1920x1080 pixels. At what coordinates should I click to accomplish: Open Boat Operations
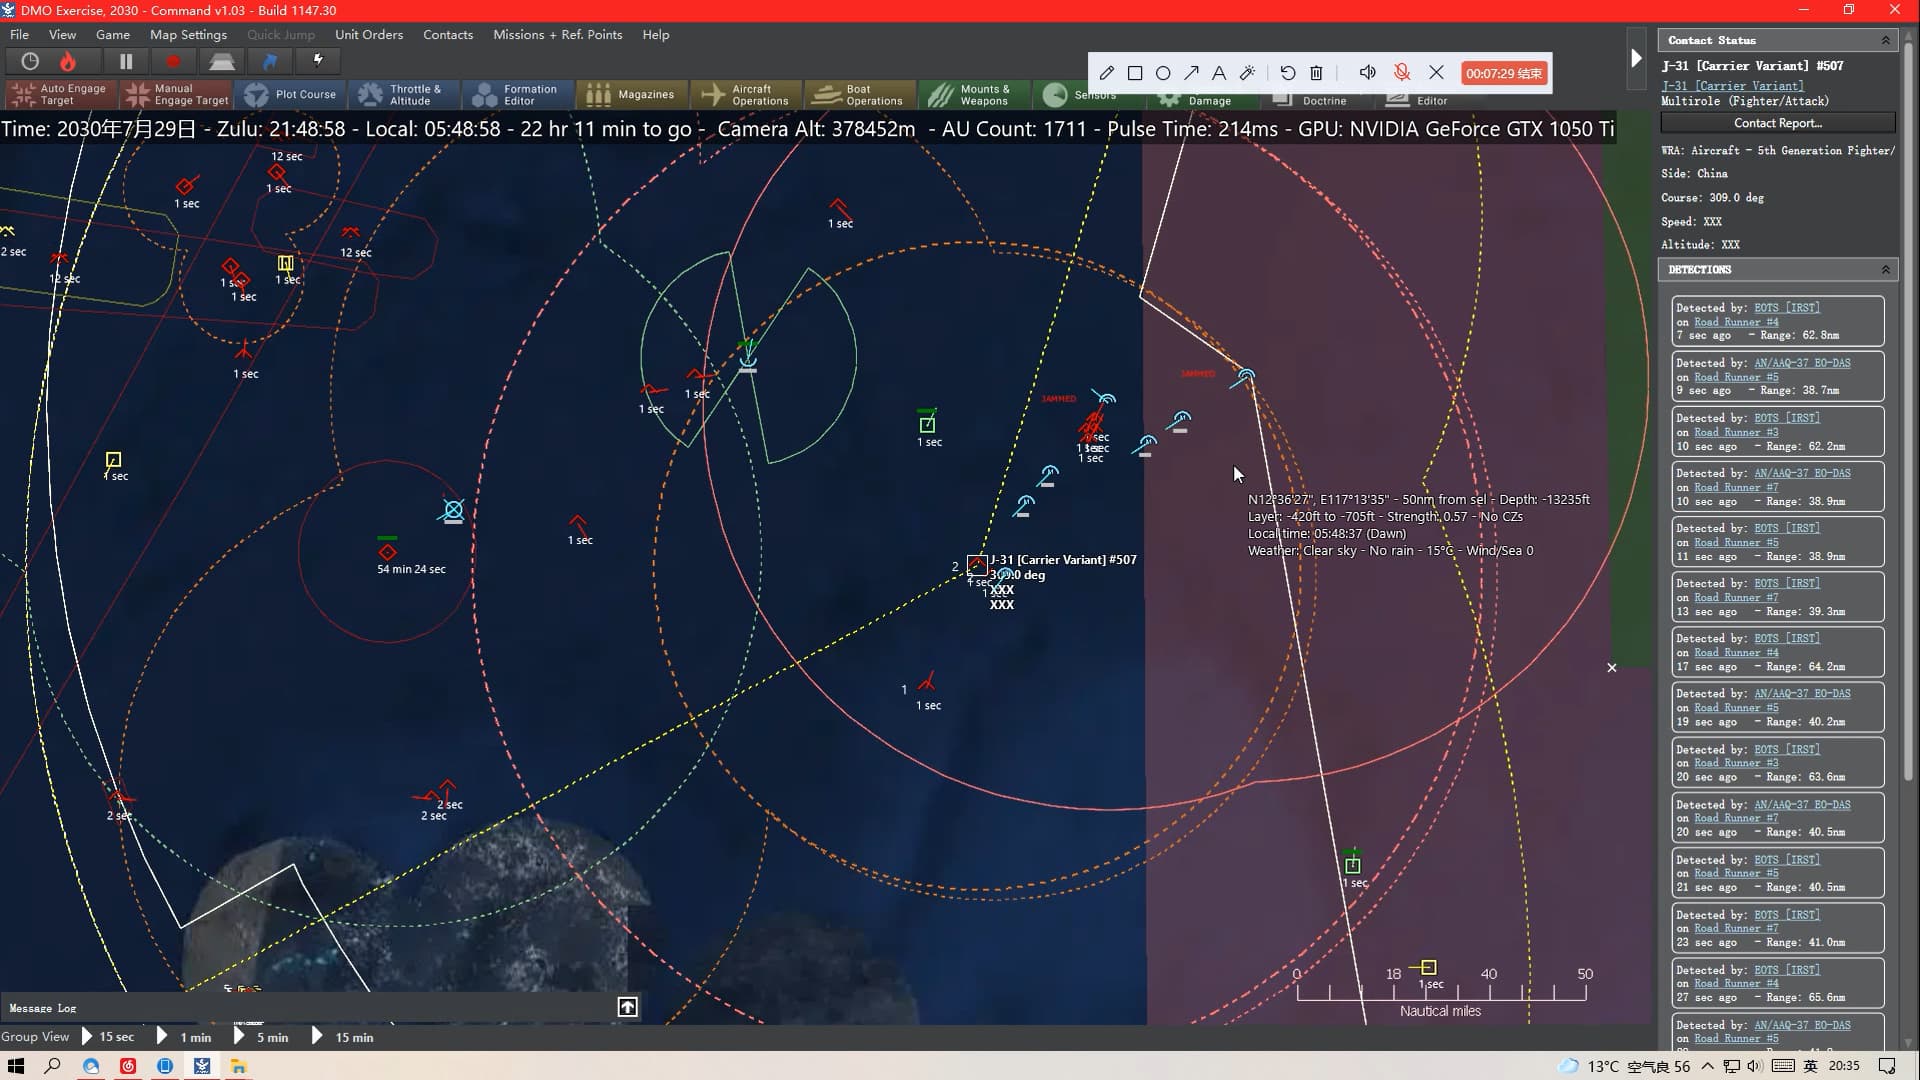(x=860, y=94)
